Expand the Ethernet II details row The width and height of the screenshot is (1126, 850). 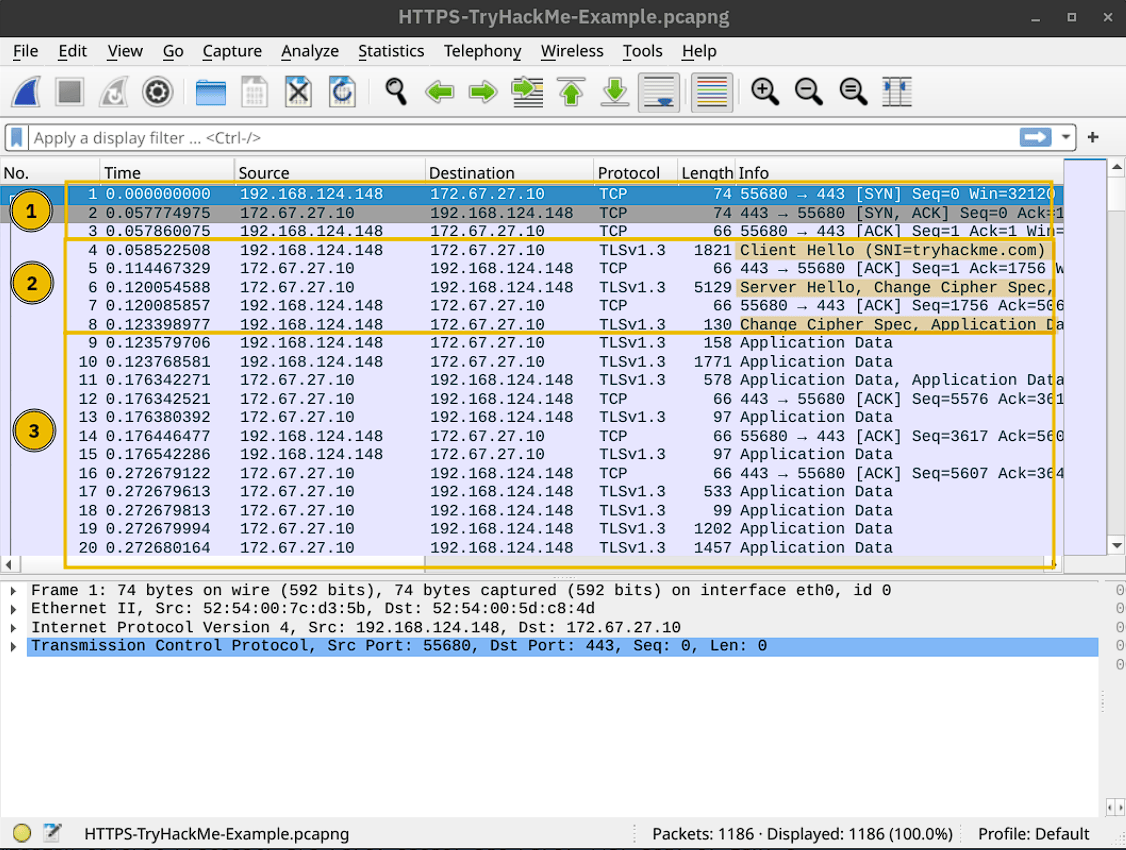[x=13, y=609]
